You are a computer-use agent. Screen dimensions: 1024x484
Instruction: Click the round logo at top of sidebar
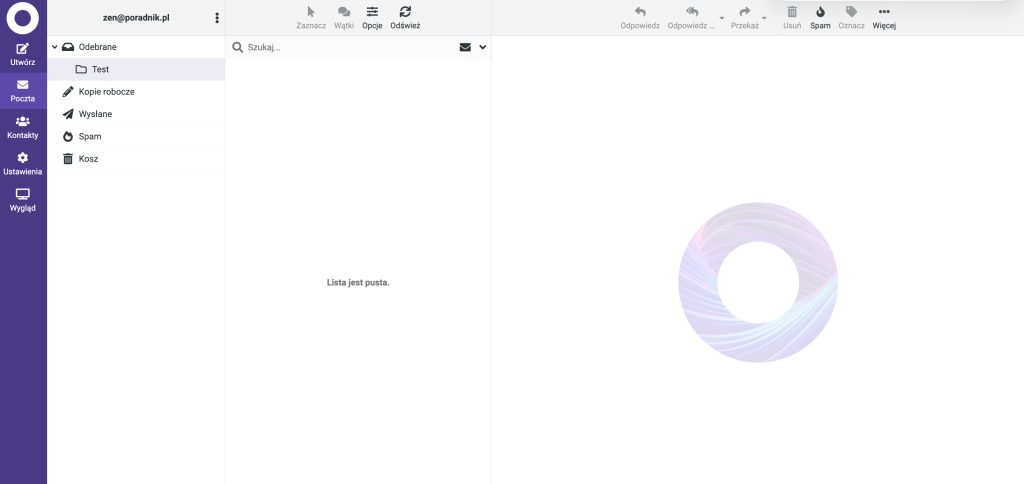pyautogui.click(x=23, y=18)
